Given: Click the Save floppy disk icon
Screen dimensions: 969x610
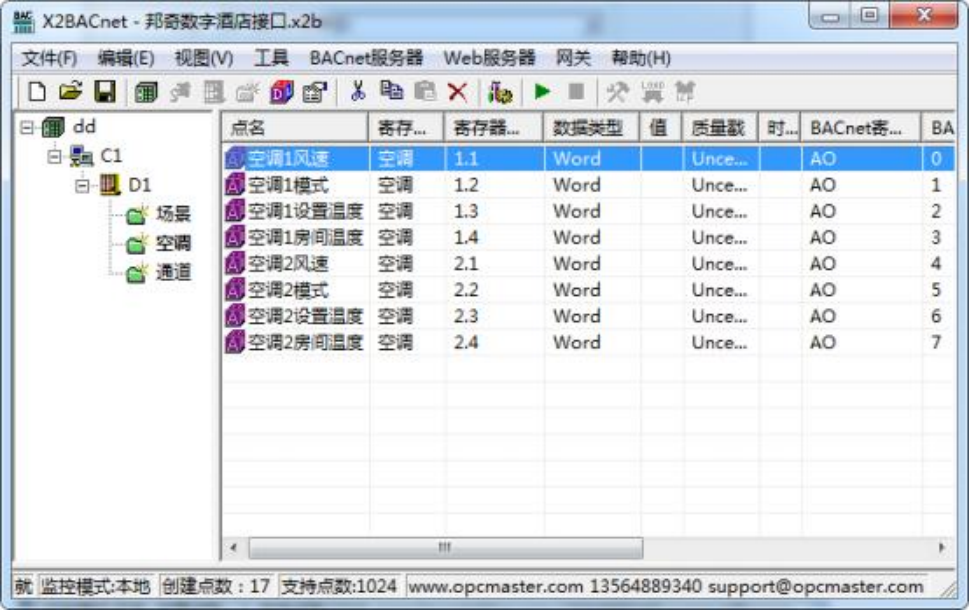Looking at the screenshot, I should click(x=104, y=92).
